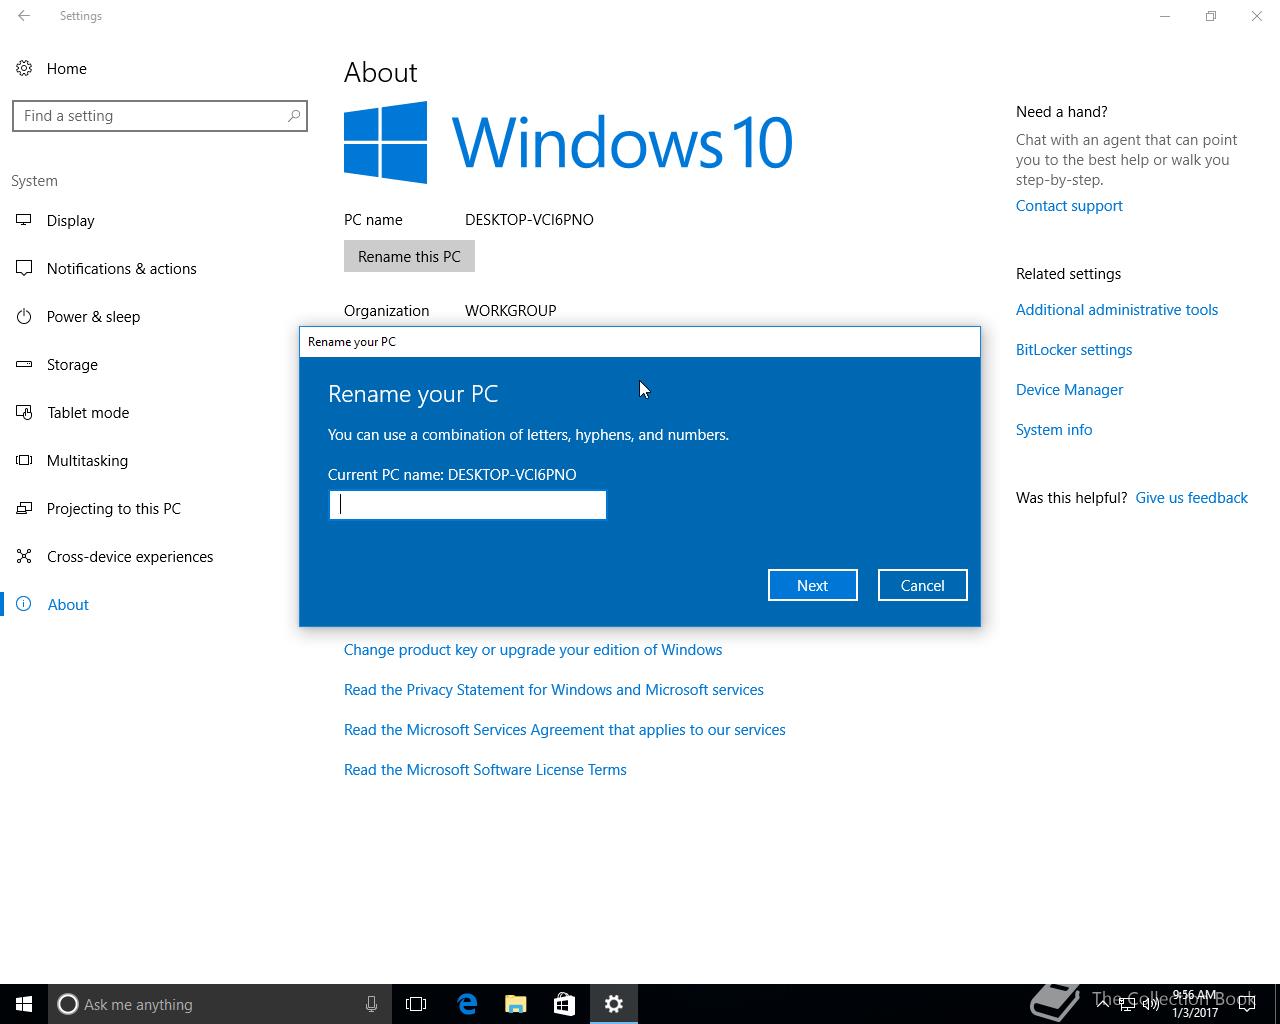Click the Projecting to this PC icon

pos(24,508)
